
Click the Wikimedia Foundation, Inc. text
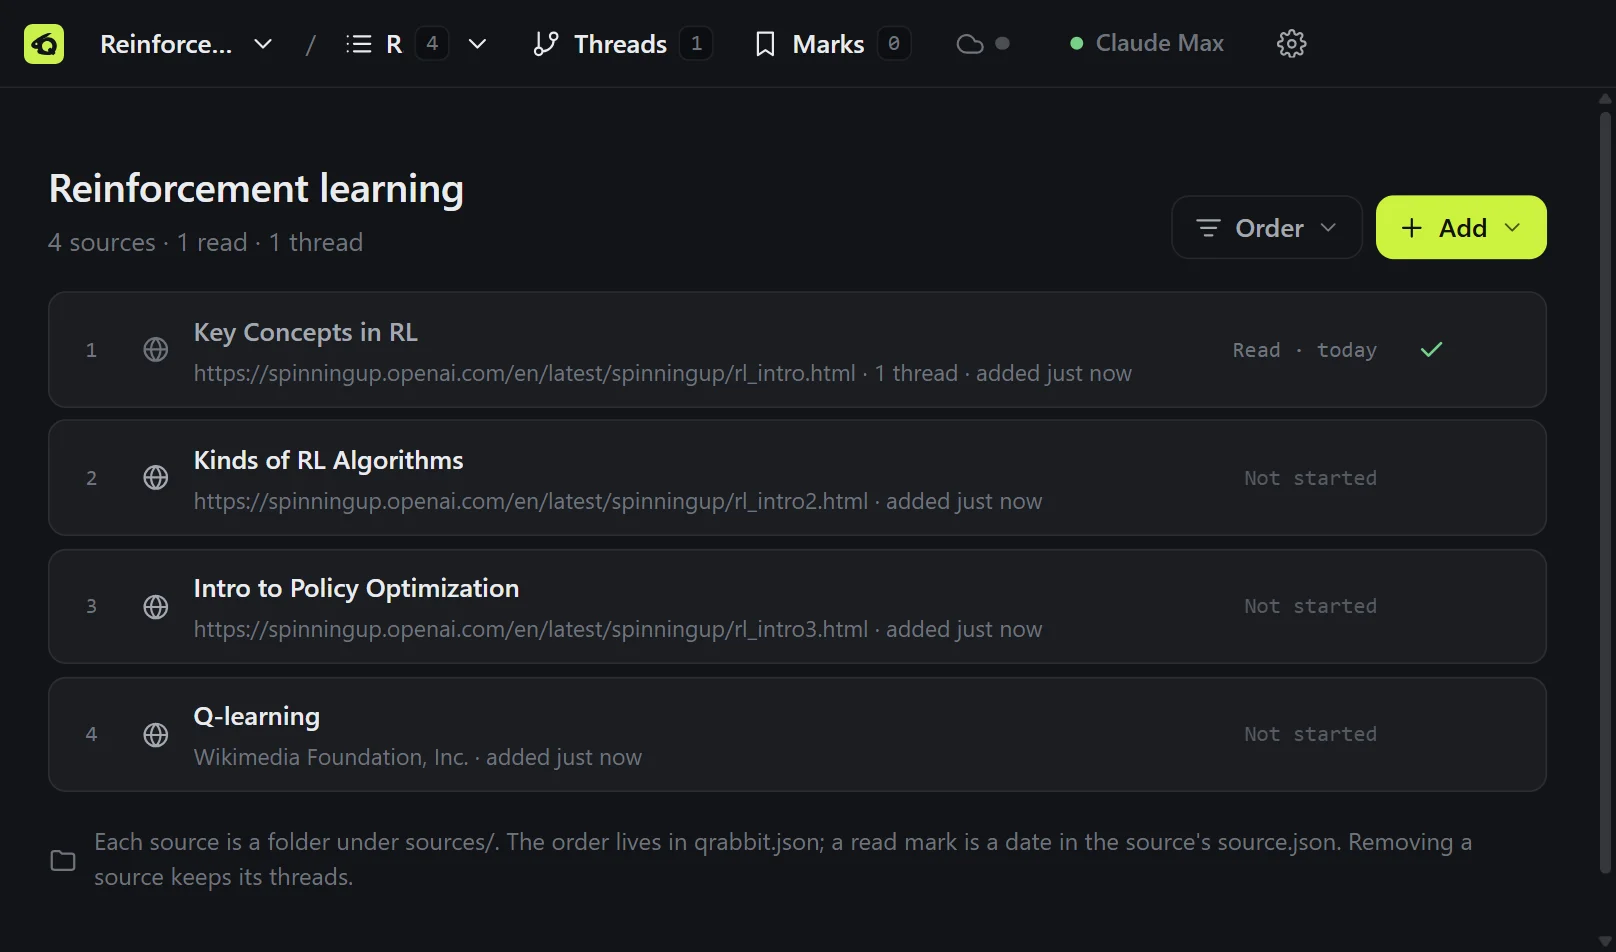(x=331, y=757)
